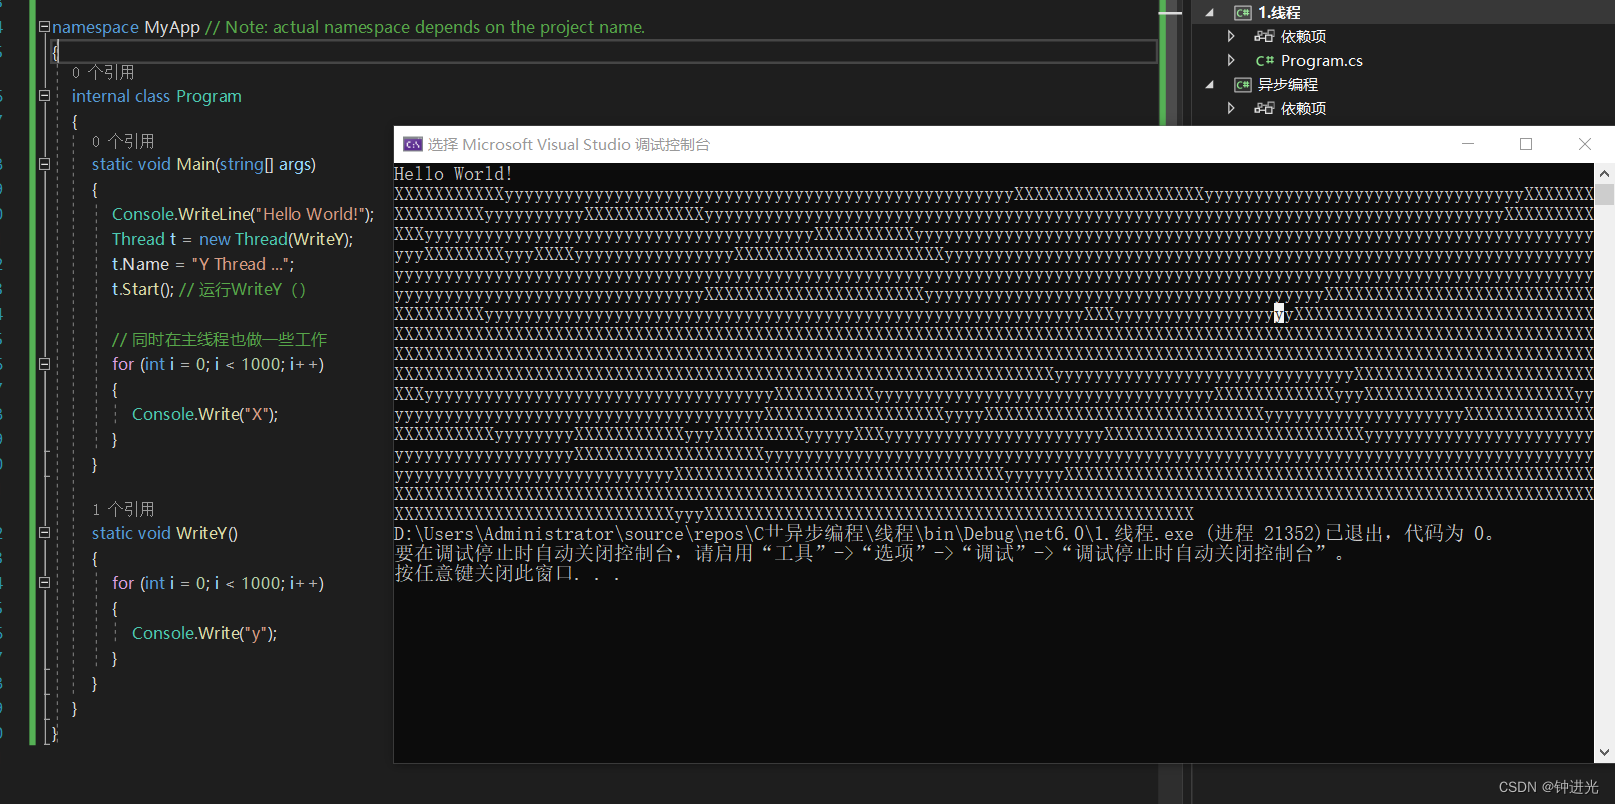1615x804 pixels.
Task: Click the dependencies icon under 1.线程
Action: [x=1265, y=37]
